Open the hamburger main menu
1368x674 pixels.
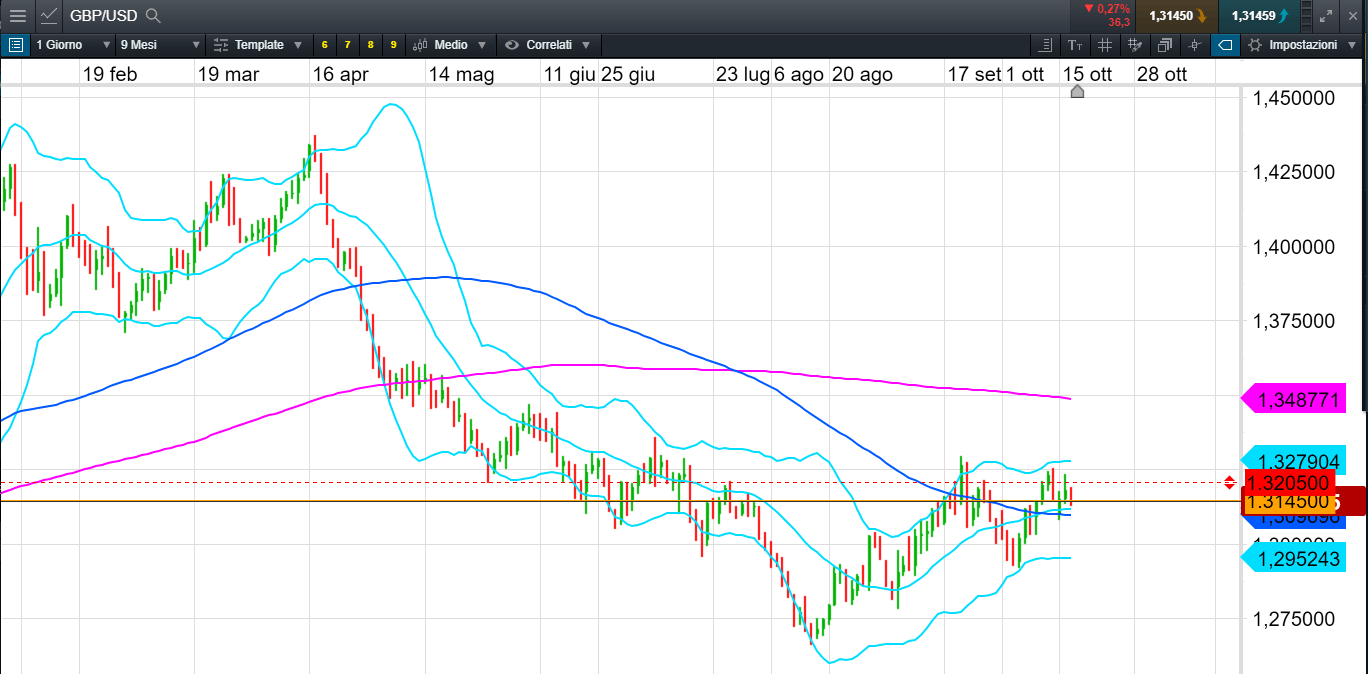click(17, 16)
